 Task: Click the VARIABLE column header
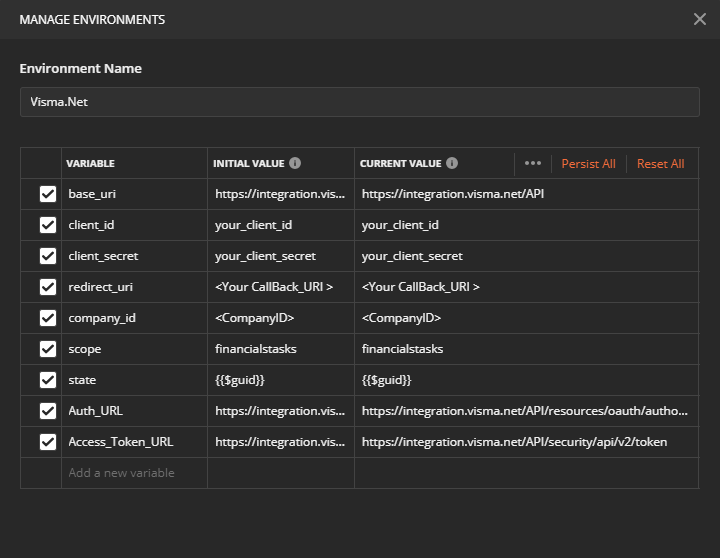coord(91,163)
